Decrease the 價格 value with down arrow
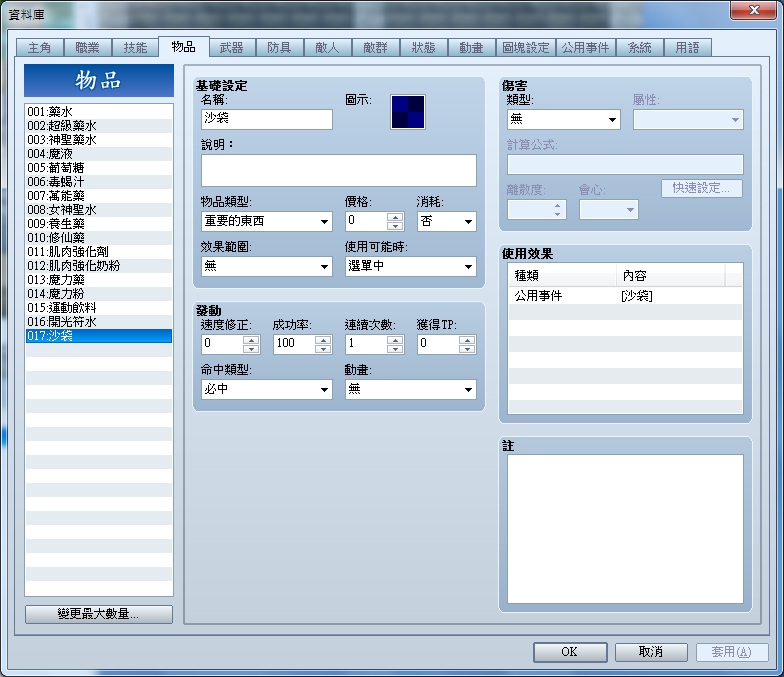784x677 pixels. [x=395, y=226]
